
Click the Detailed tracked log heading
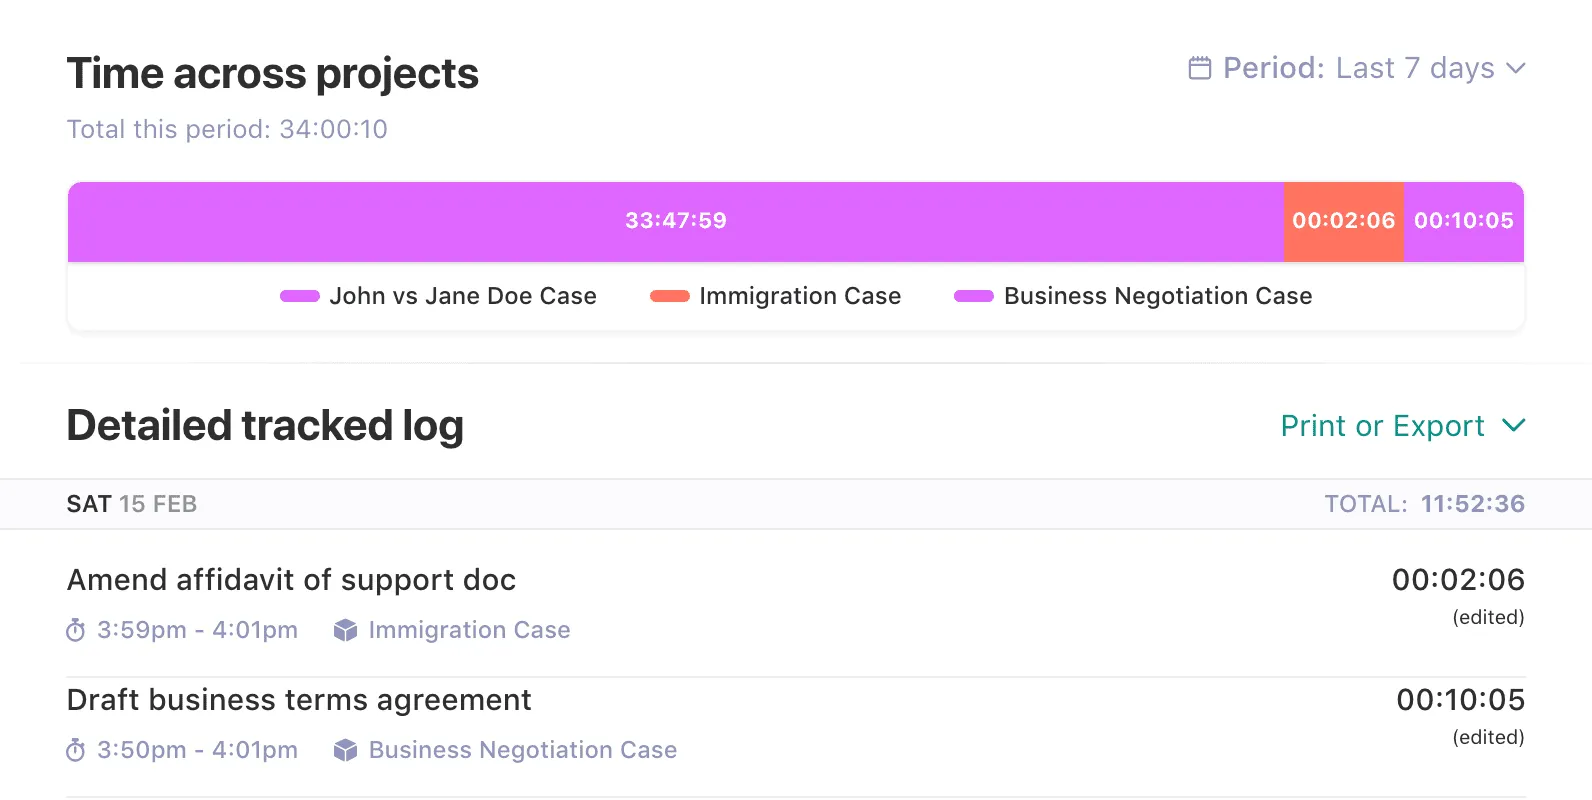[x=264, y=426]
